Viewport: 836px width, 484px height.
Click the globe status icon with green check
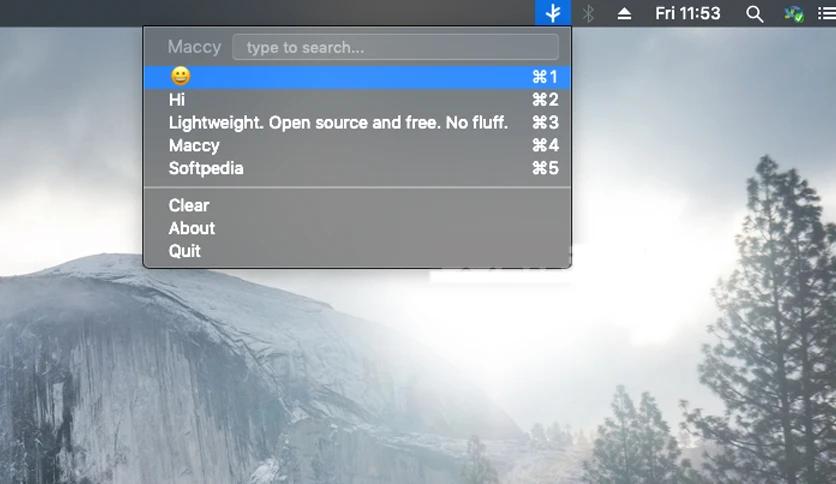[x=794, y=14]
